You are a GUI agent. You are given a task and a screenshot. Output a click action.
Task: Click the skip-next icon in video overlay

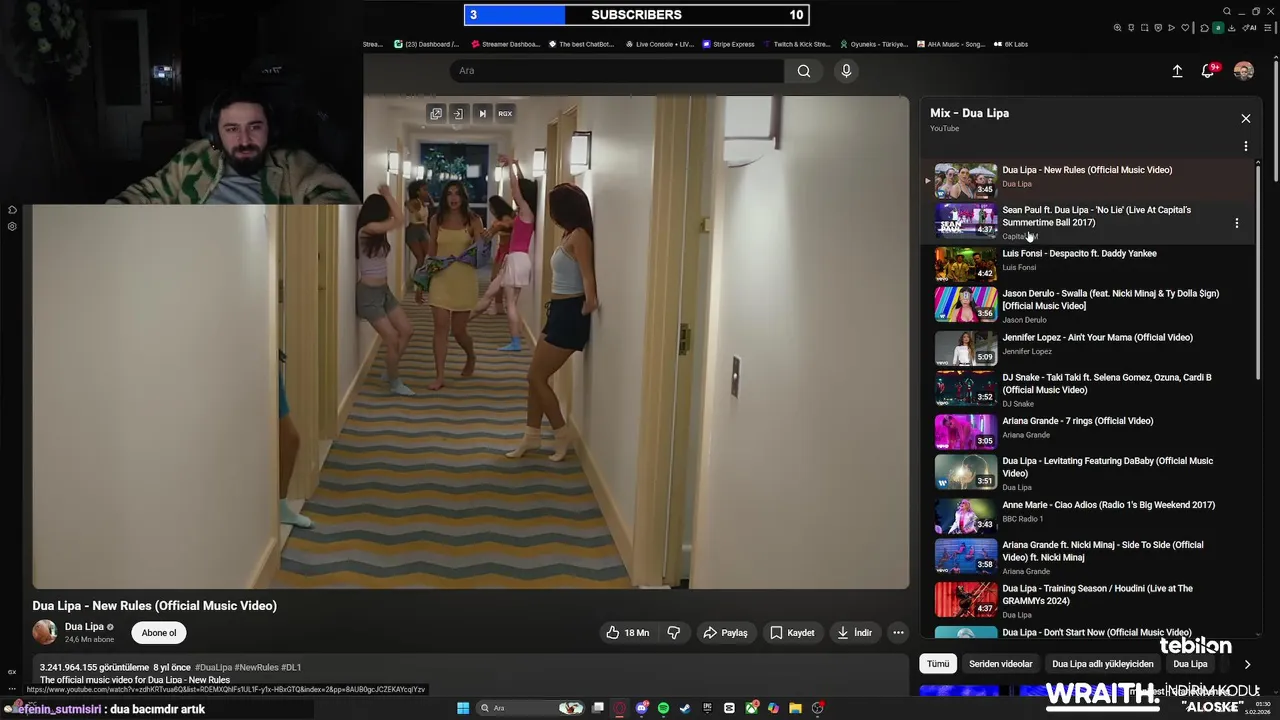pos(482,114)
